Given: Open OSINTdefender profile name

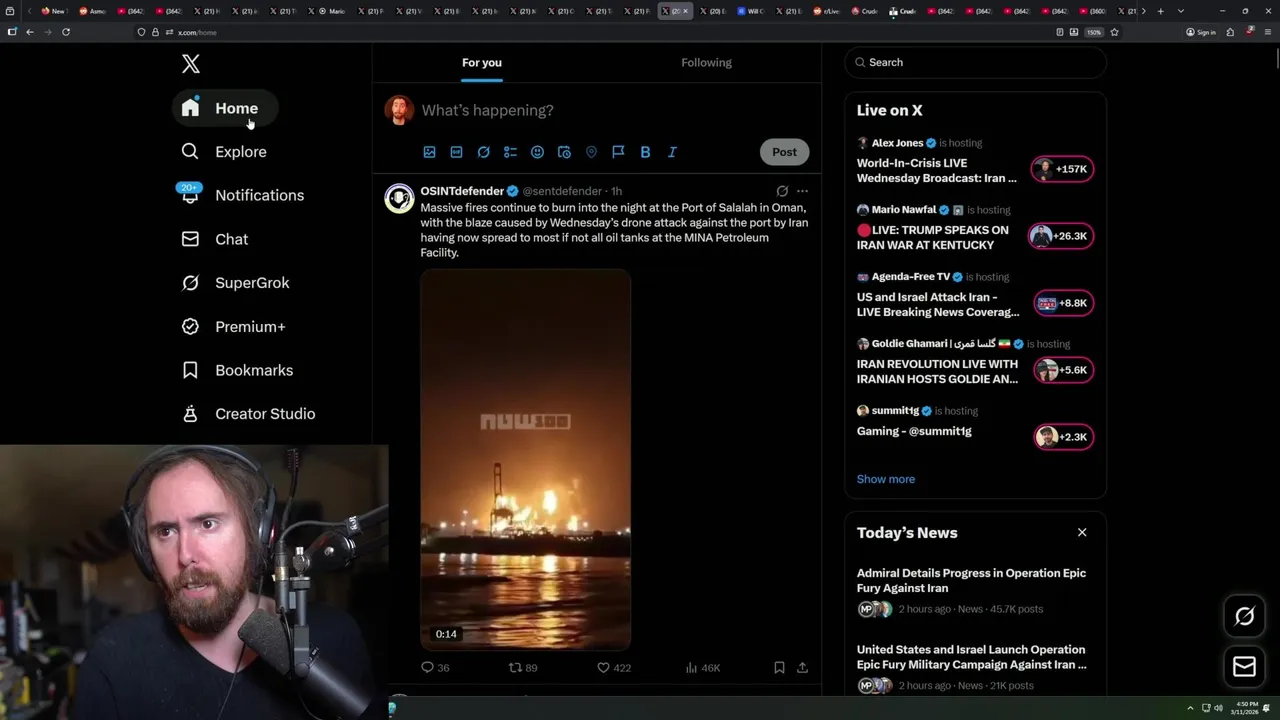Looking at the screenshot, I should (462, 191).
